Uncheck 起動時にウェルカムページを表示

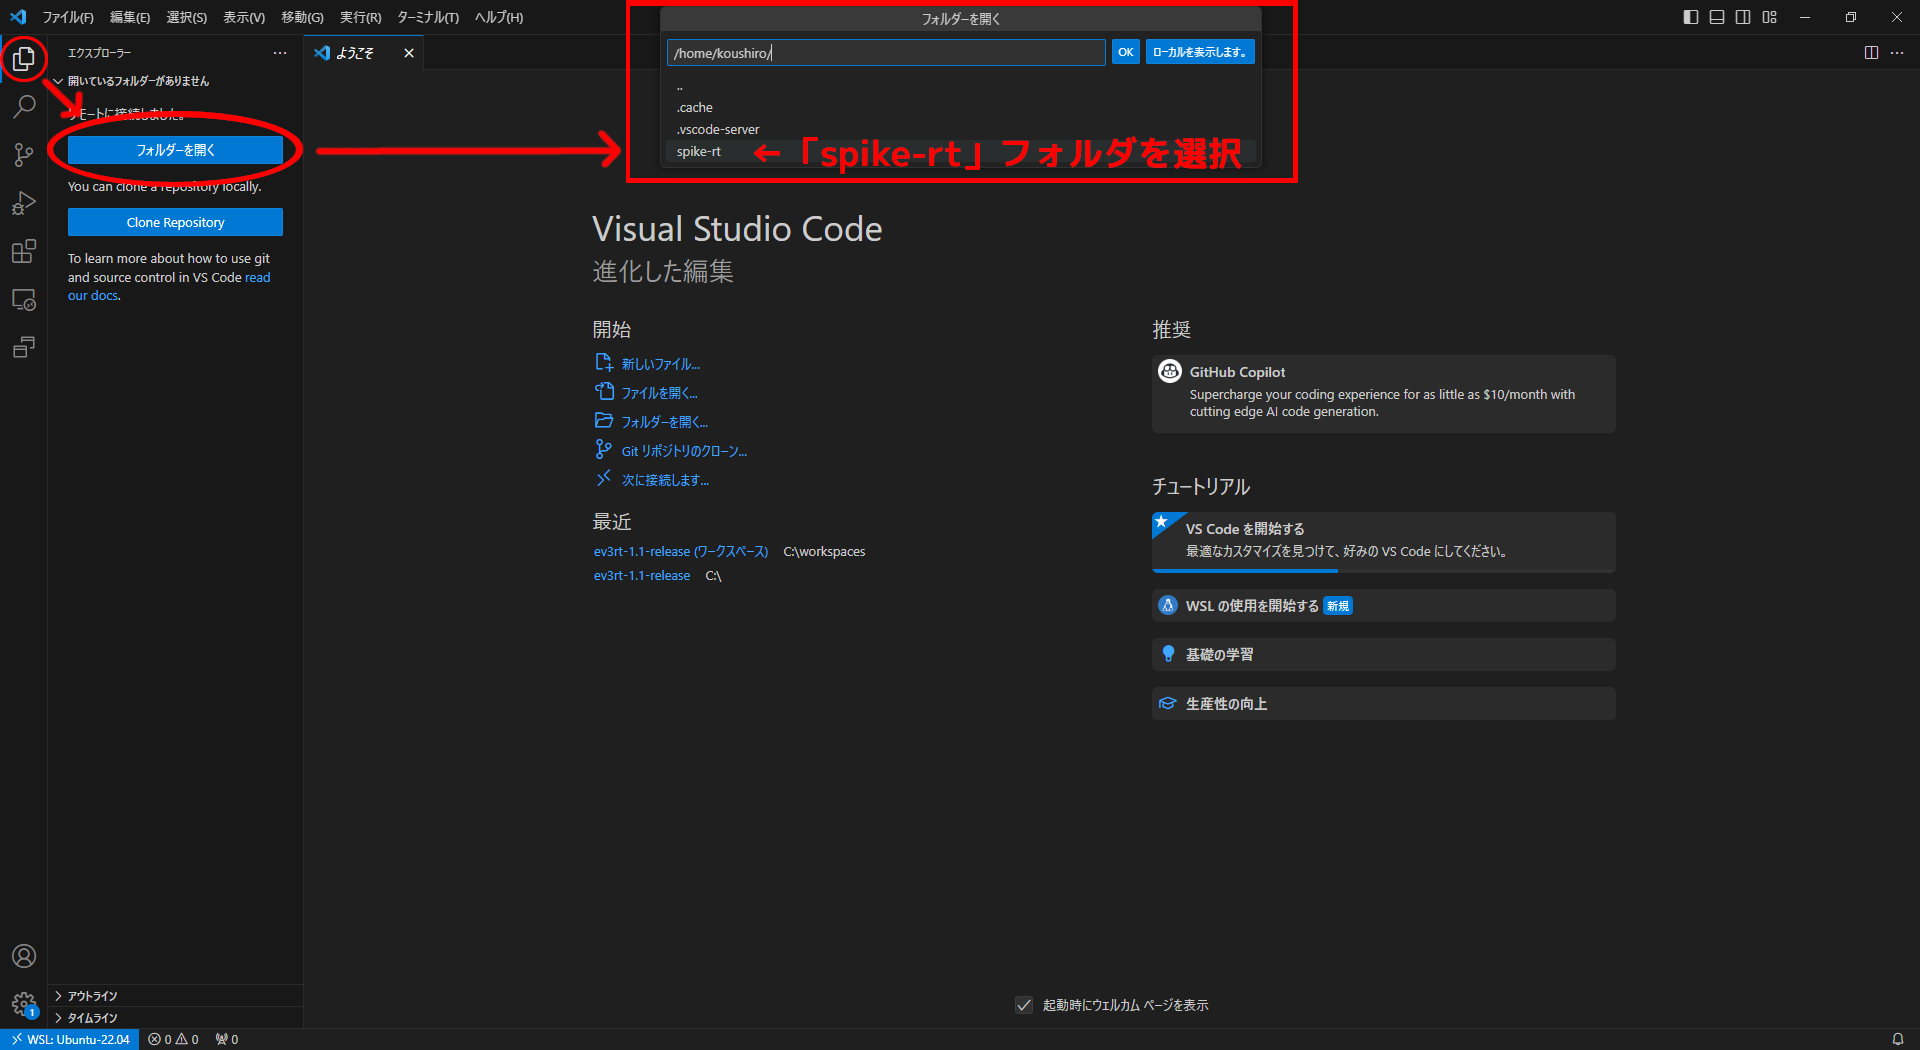[1023, 1005]
